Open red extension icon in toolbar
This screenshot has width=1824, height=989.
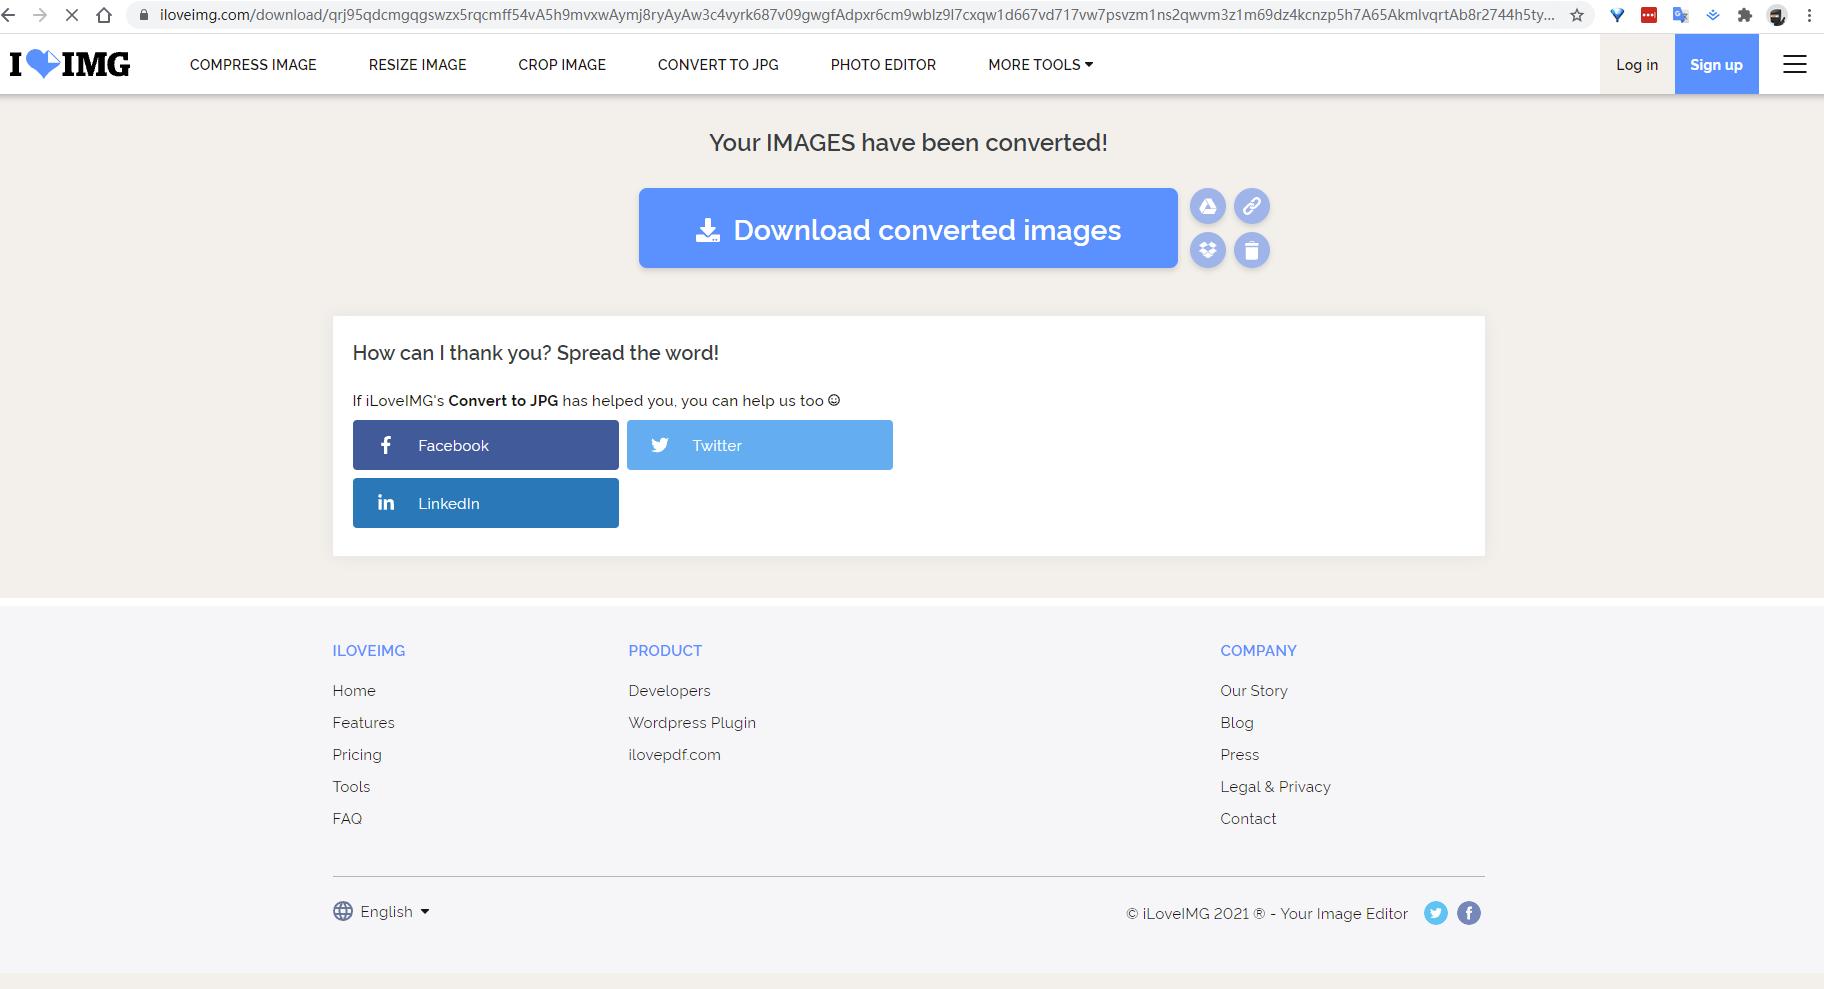point(1649,15)
